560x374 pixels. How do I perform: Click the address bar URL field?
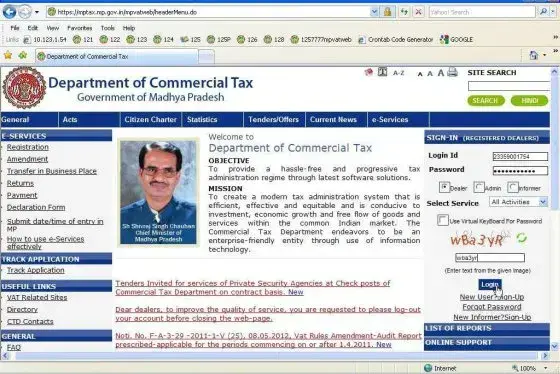tap(209, 12)
